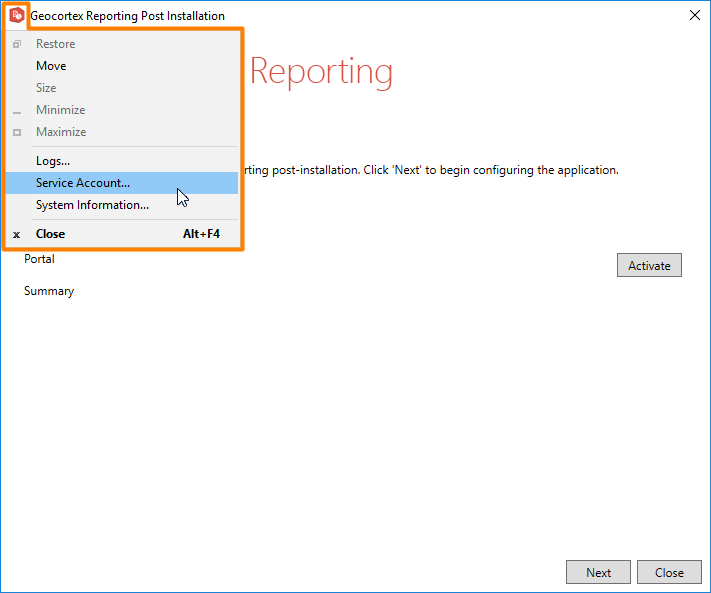Open the Service Account... menu item
This screenshot has height=593, width=711.
[83, 183]
